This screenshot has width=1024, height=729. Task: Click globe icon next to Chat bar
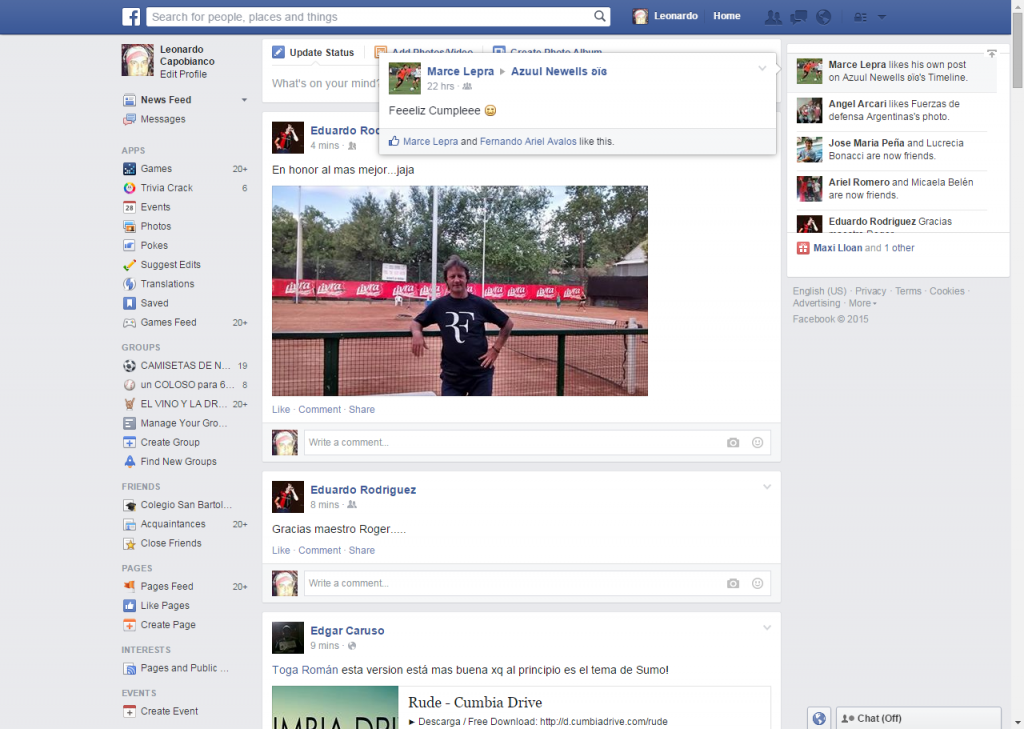click(819, 719)
